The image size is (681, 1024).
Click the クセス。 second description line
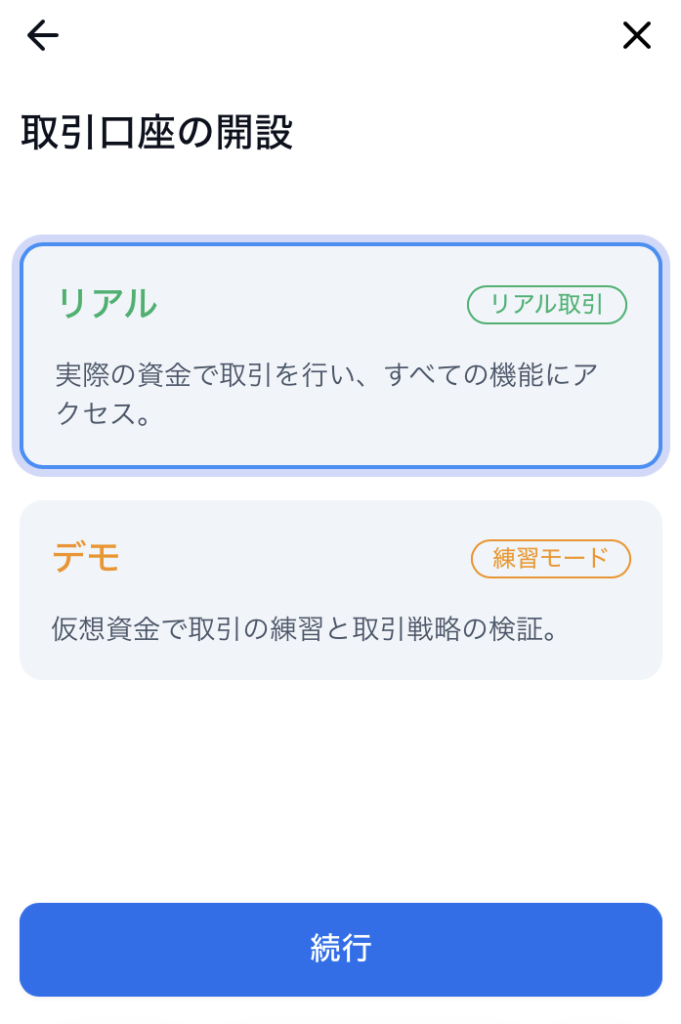[104, 413]
